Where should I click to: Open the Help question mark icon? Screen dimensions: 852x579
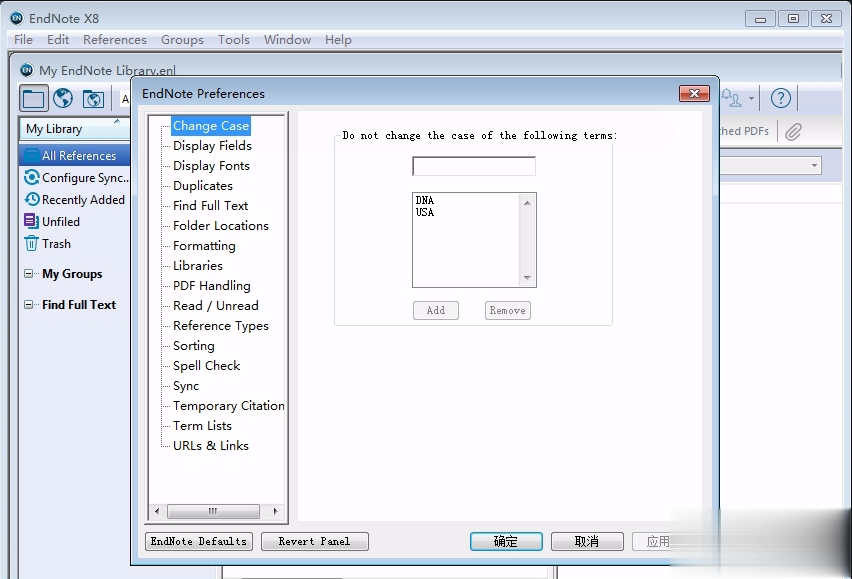tap(781, 98)
